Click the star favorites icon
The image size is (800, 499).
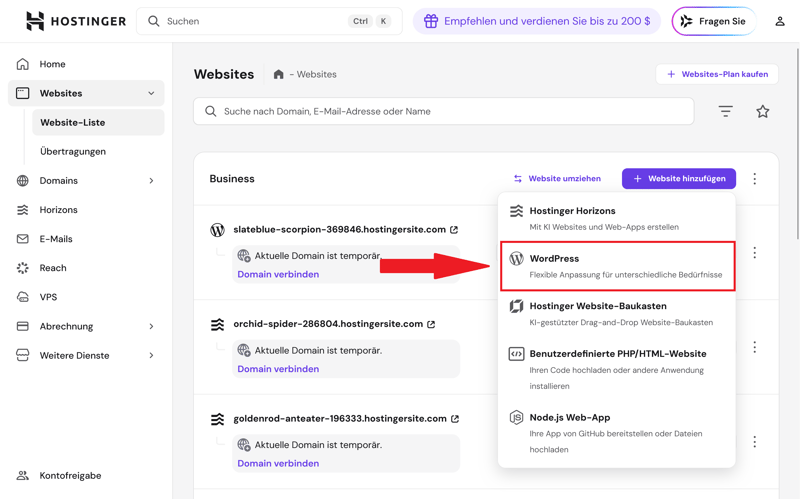[x=763, y=111]
